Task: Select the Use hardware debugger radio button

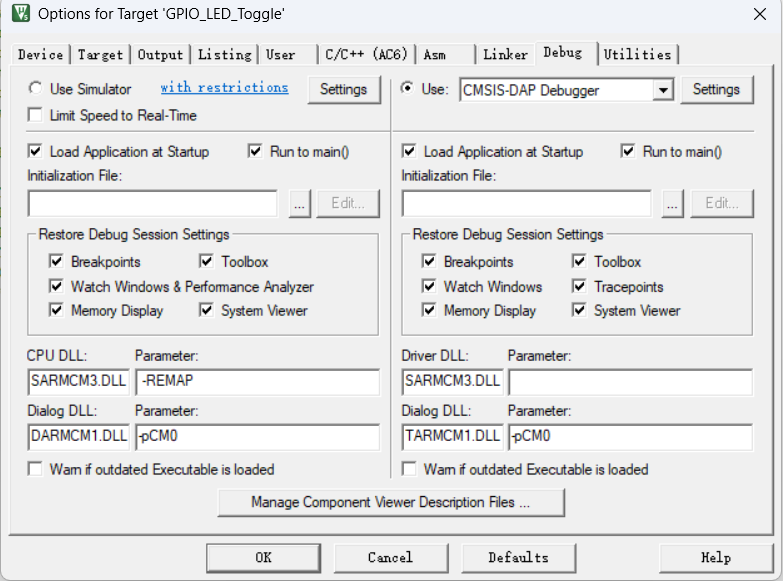Action: click(x=408, y=89)
